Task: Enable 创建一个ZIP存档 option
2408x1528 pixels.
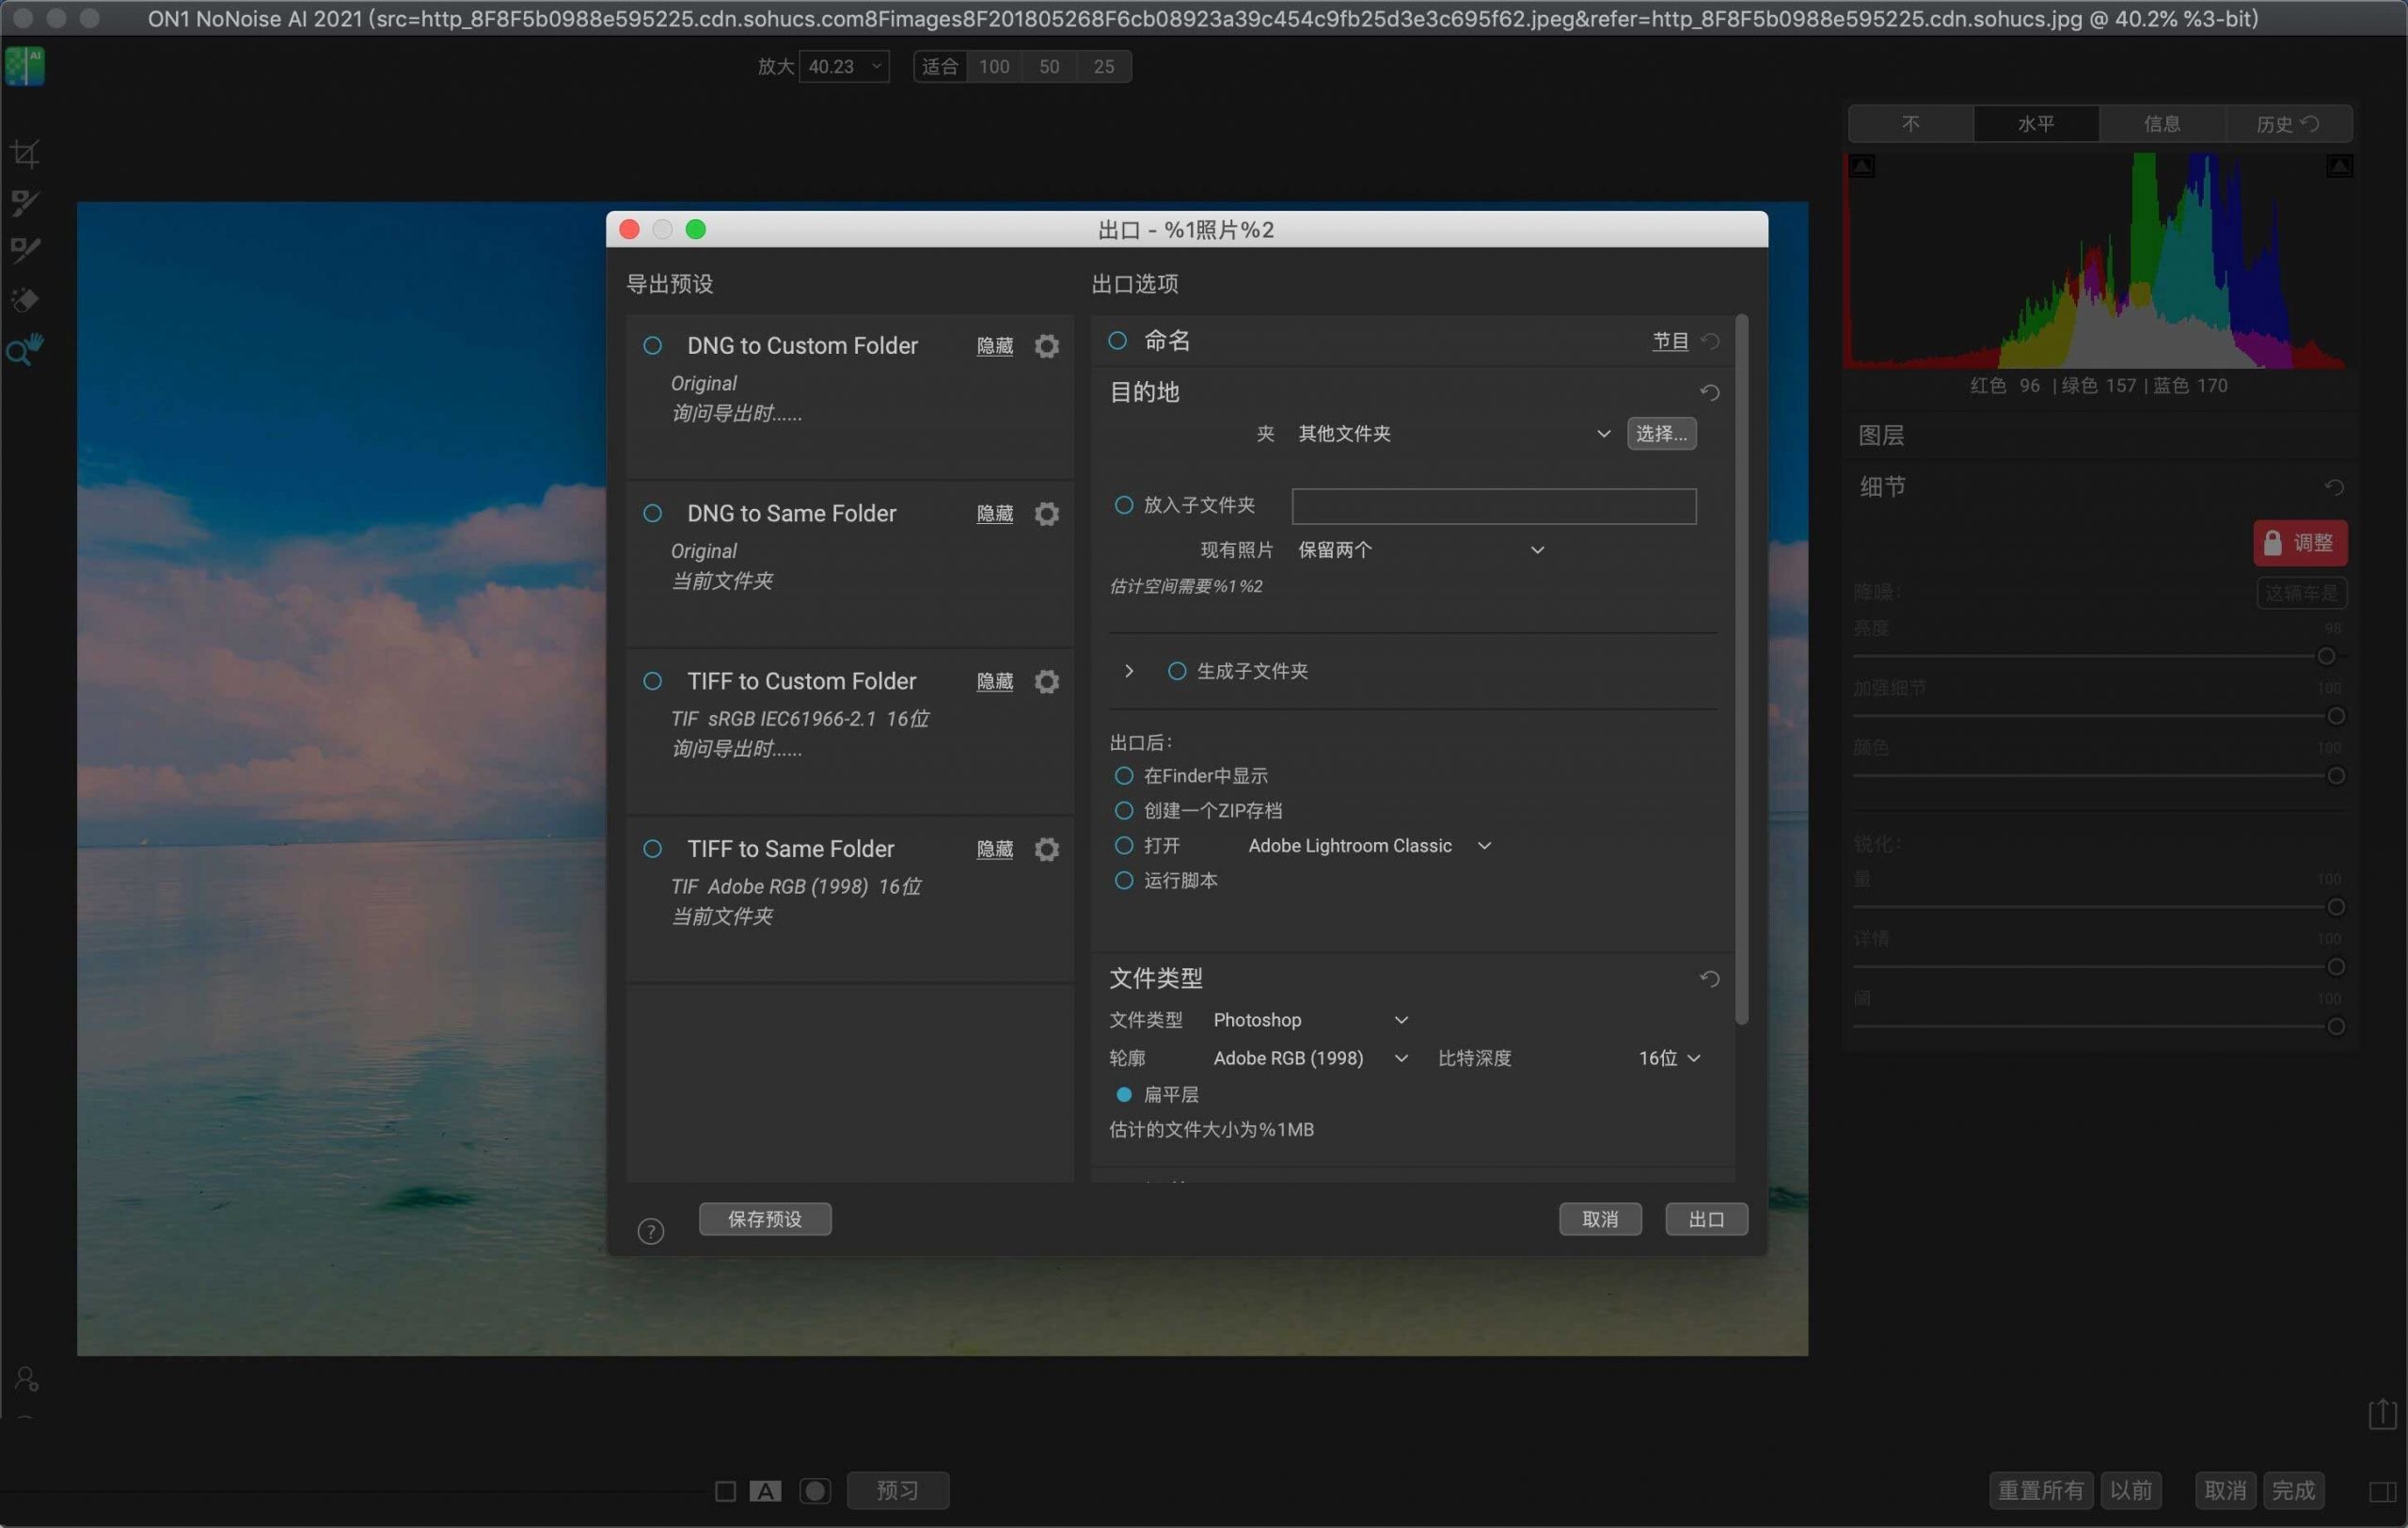Action: pos(1123,811)
